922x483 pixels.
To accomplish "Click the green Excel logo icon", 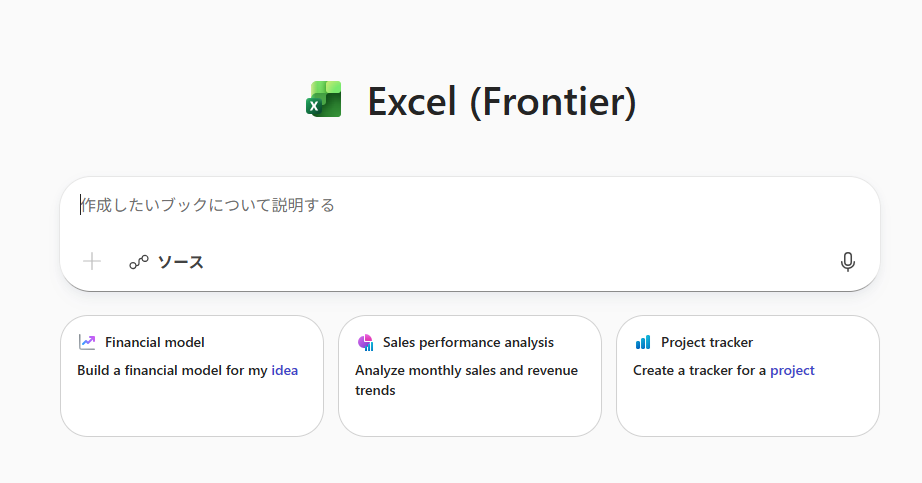I will pyautogui.click(x=324, y=101).
